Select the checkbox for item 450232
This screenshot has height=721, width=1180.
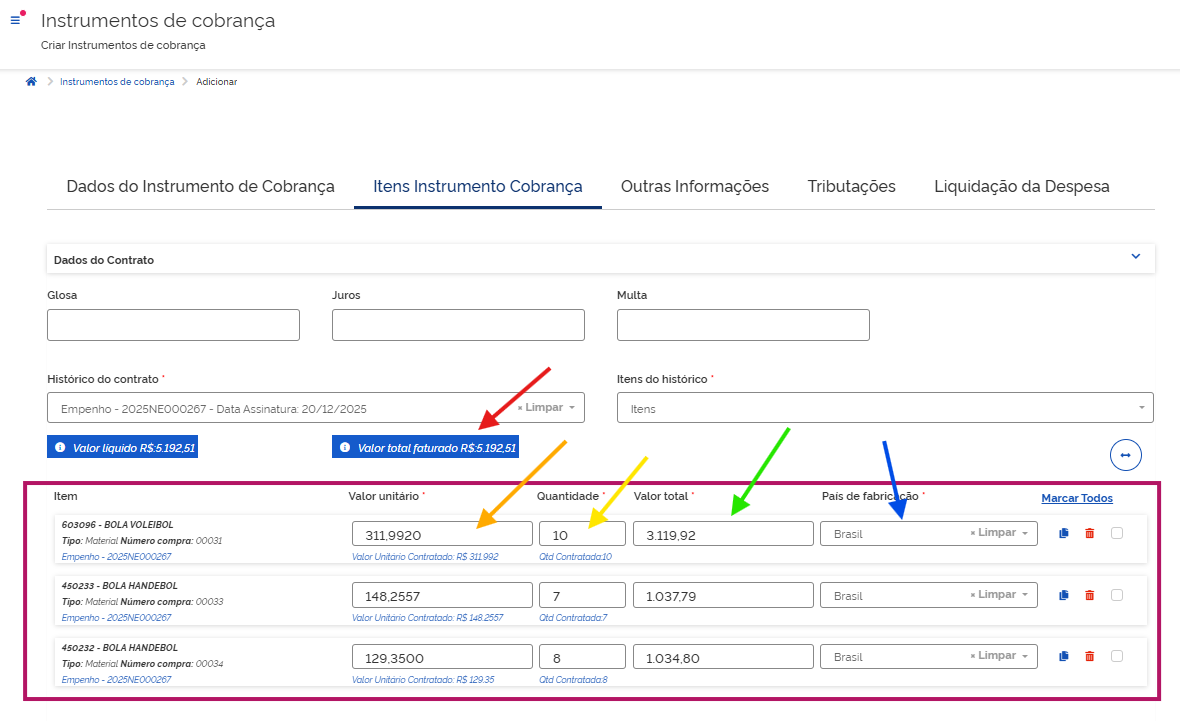1117,656
